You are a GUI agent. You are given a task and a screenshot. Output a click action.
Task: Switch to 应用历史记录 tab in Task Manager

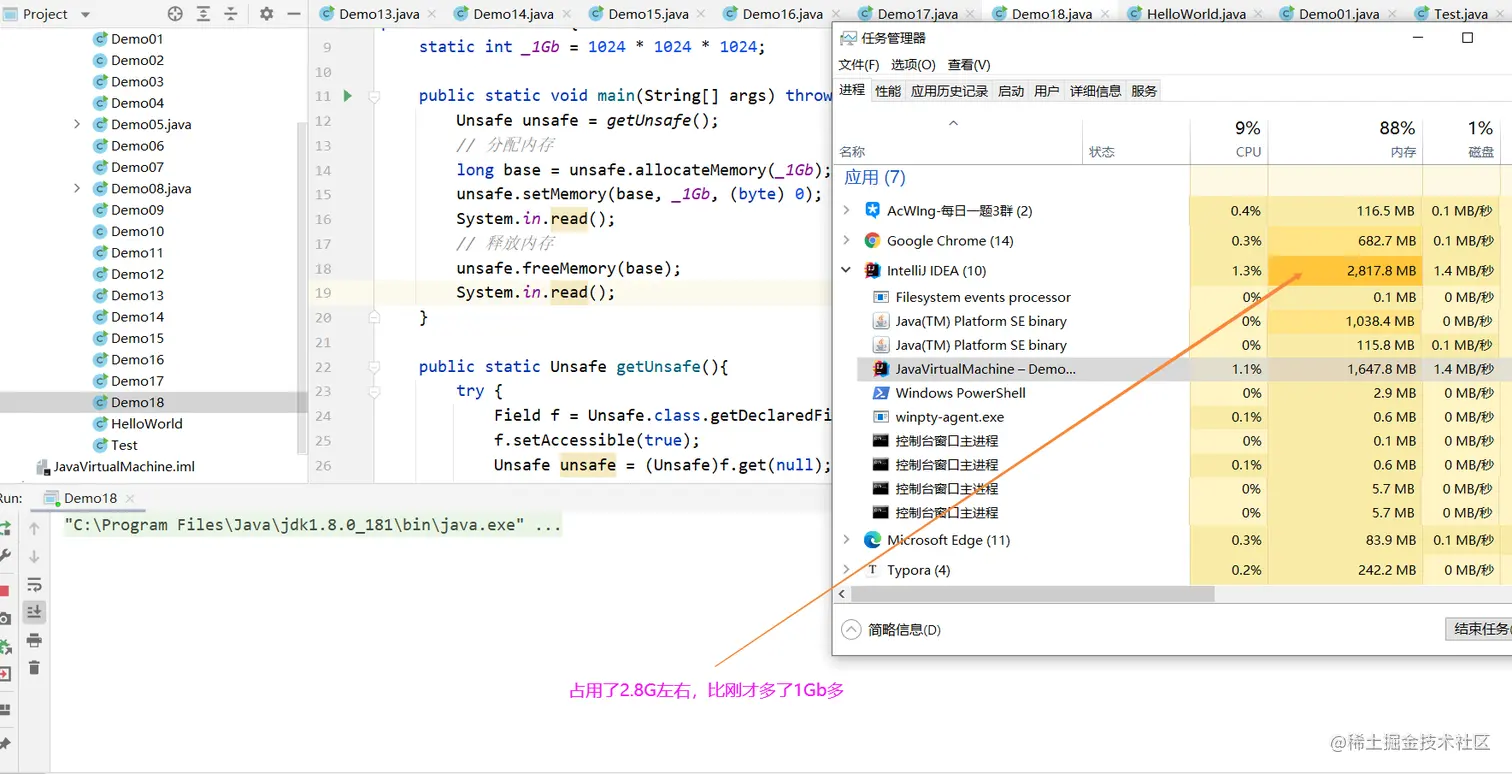(x=949, y=91)
